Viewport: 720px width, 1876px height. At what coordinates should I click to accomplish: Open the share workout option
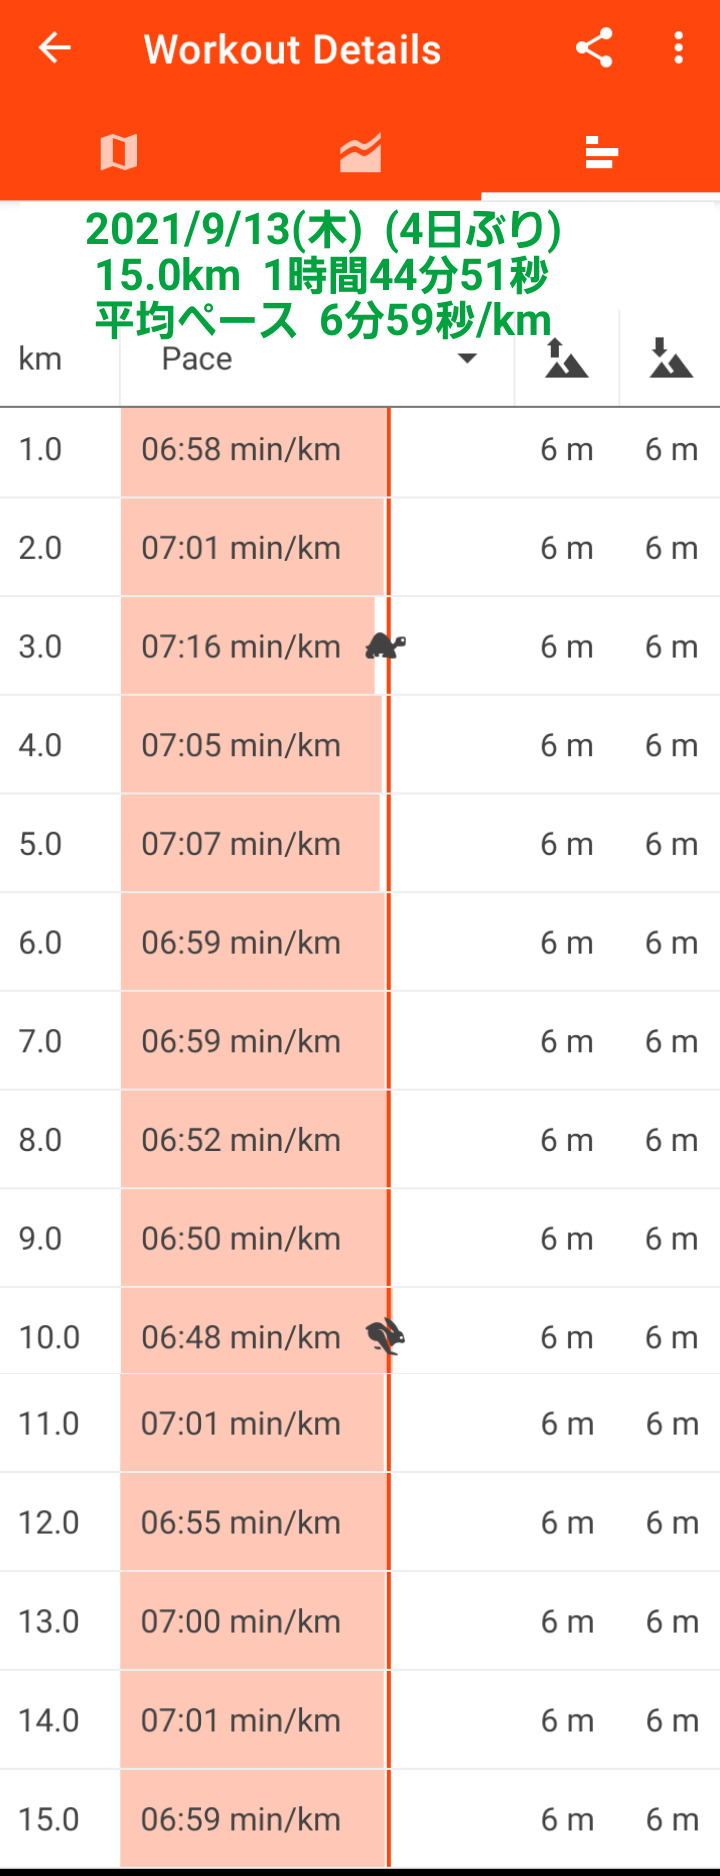[594, 48]
